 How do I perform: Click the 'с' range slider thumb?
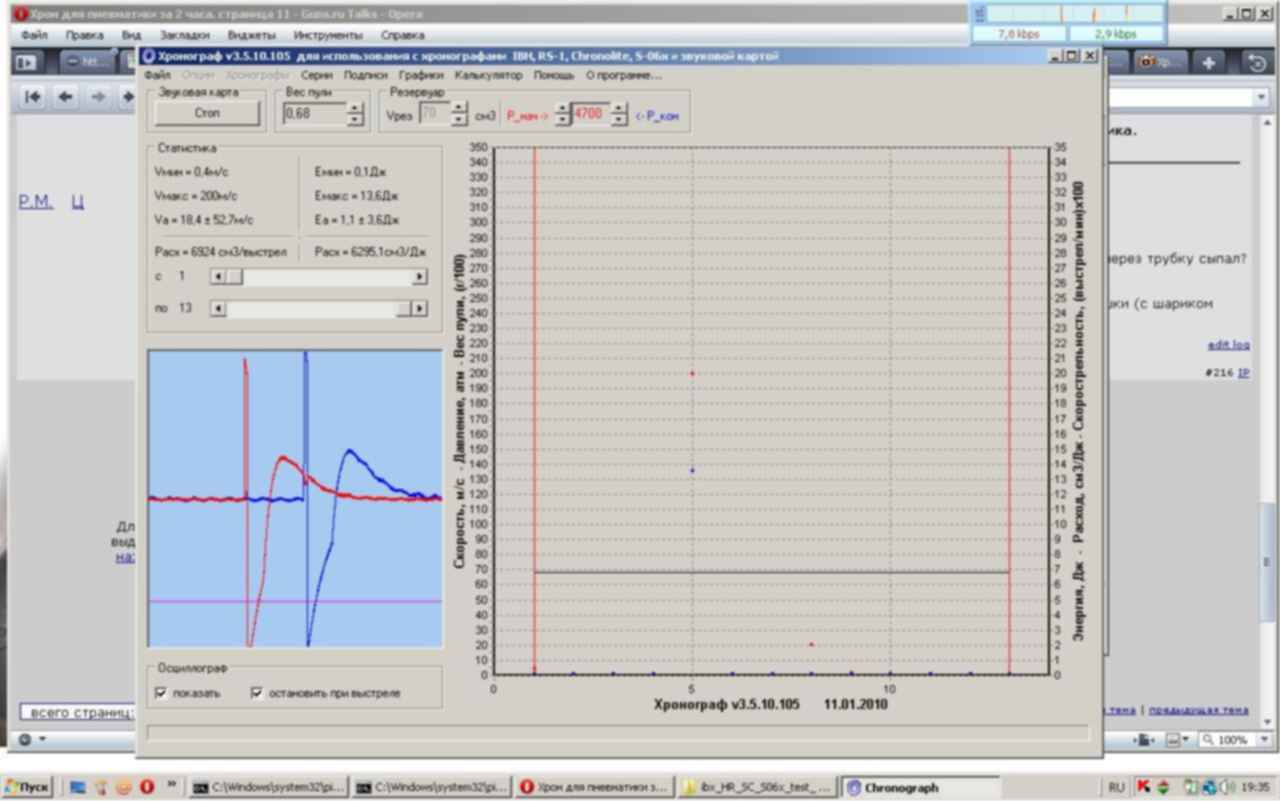pos(234,276)
